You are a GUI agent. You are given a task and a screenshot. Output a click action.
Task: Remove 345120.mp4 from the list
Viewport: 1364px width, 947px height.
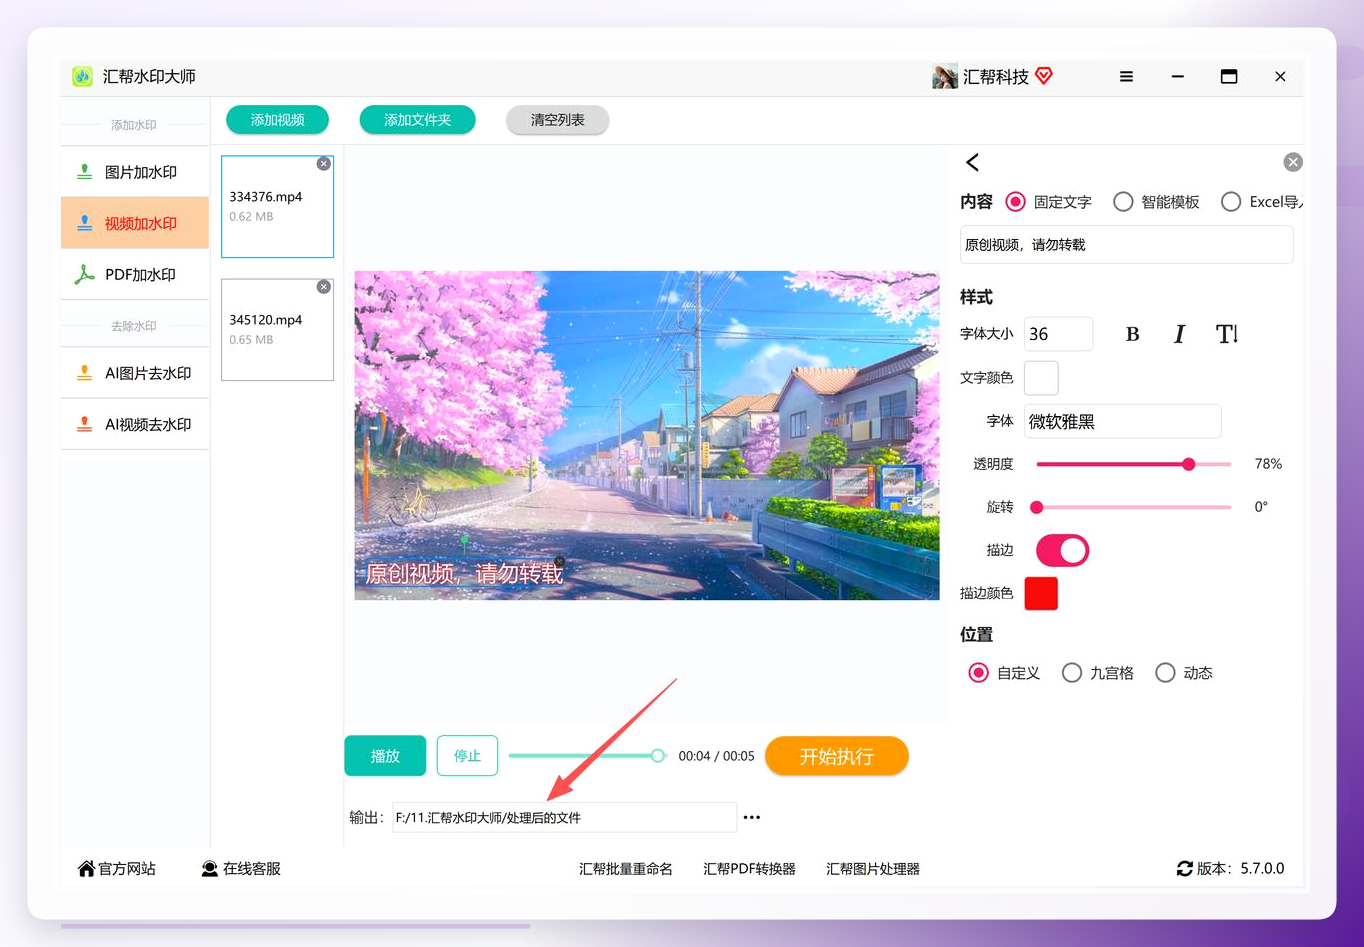point(323,287)
